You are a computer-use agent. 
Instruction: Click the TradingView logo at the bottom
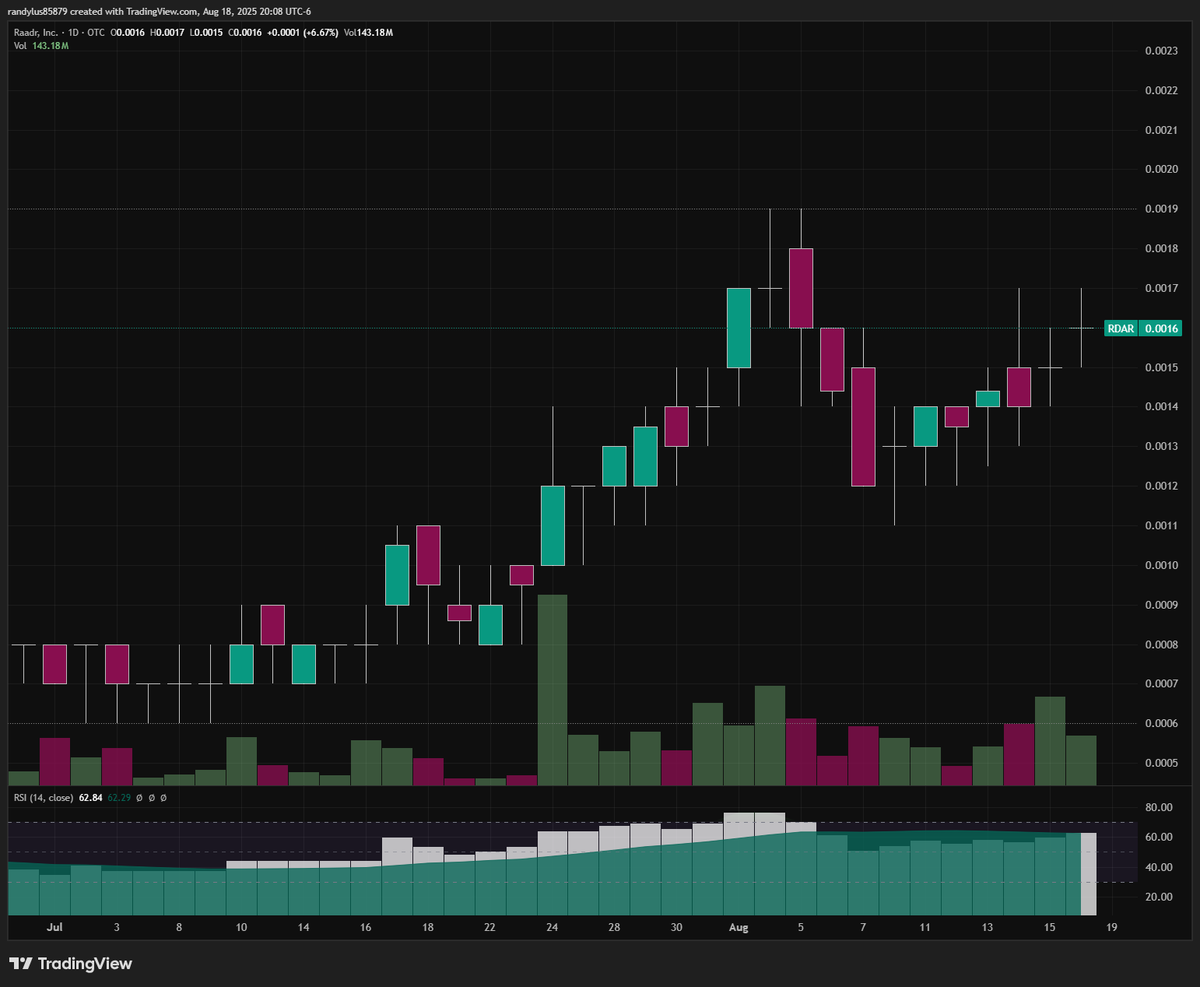(x=71, y=964)
